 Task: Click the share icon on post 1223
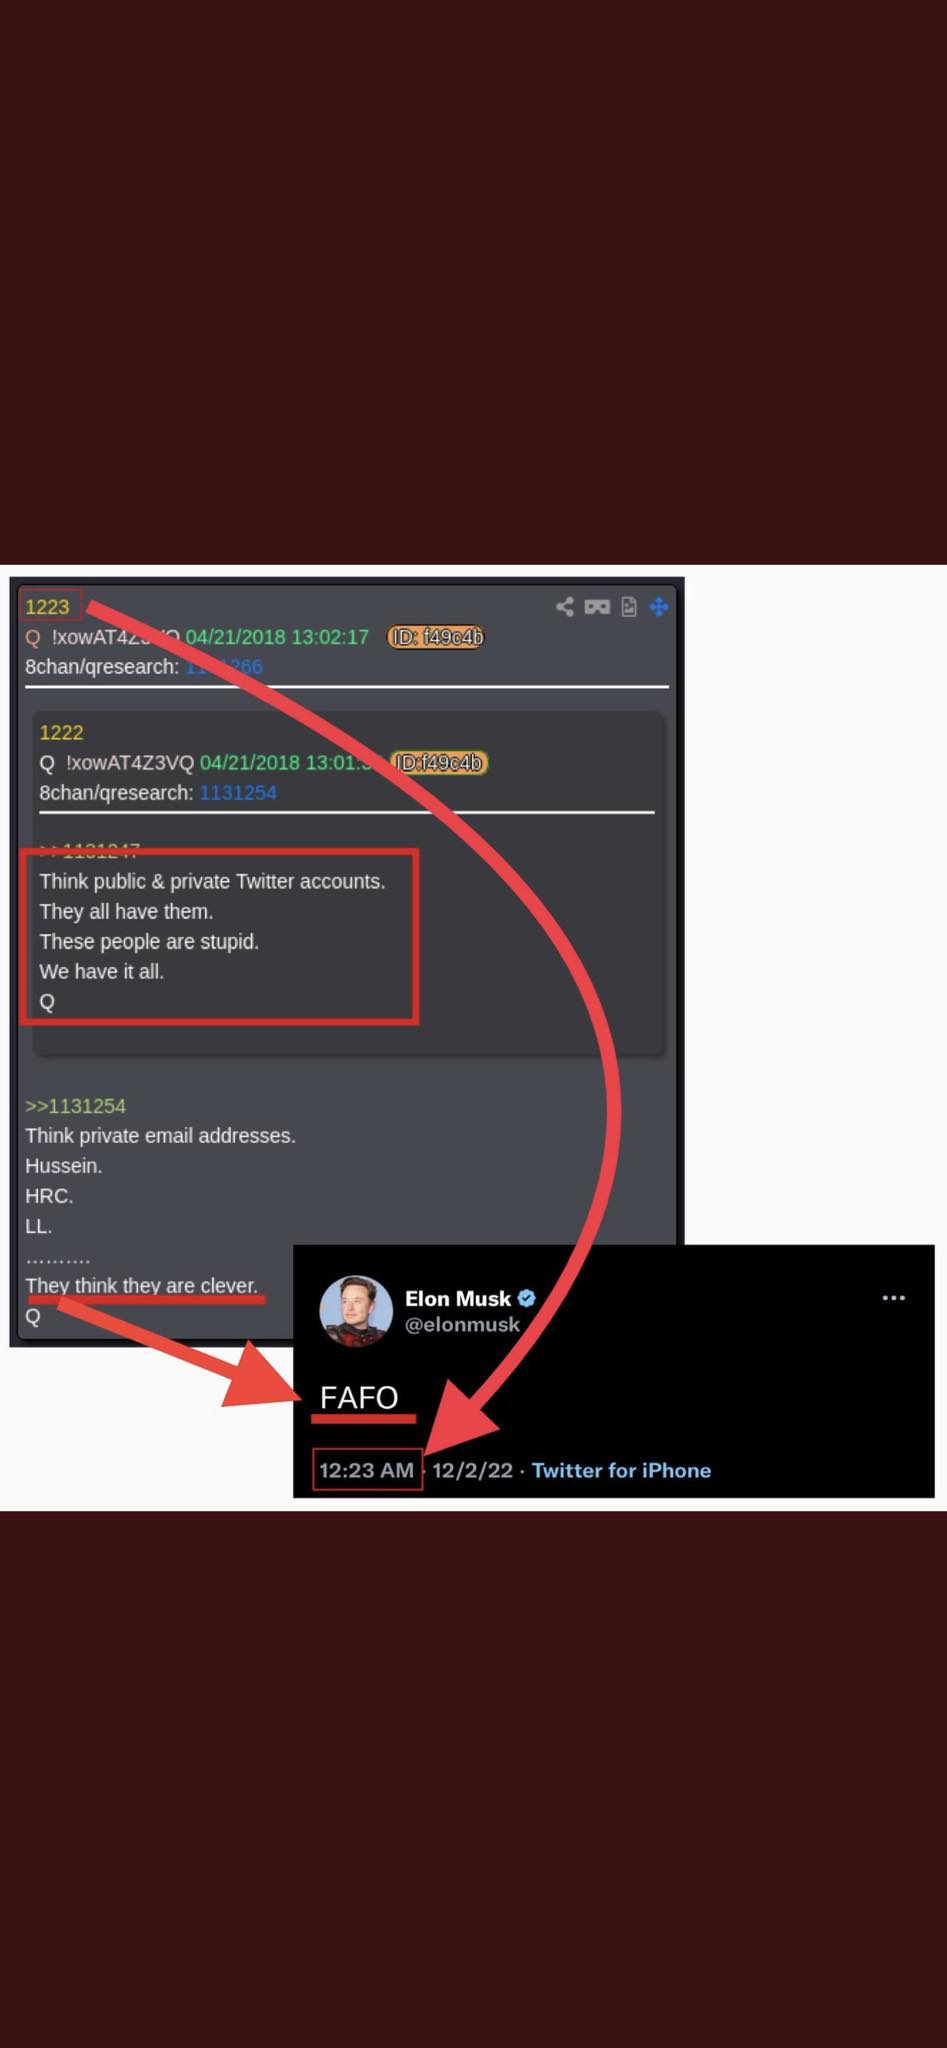[x=565, y=607]
